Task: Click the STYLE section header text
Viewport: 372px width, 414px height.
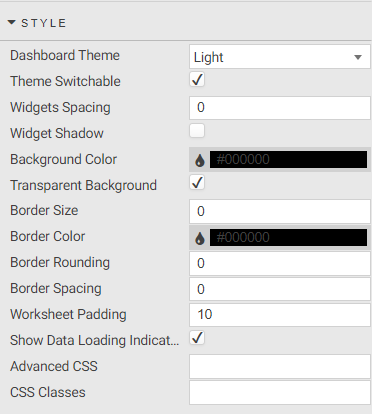Action: click(44, 23)
